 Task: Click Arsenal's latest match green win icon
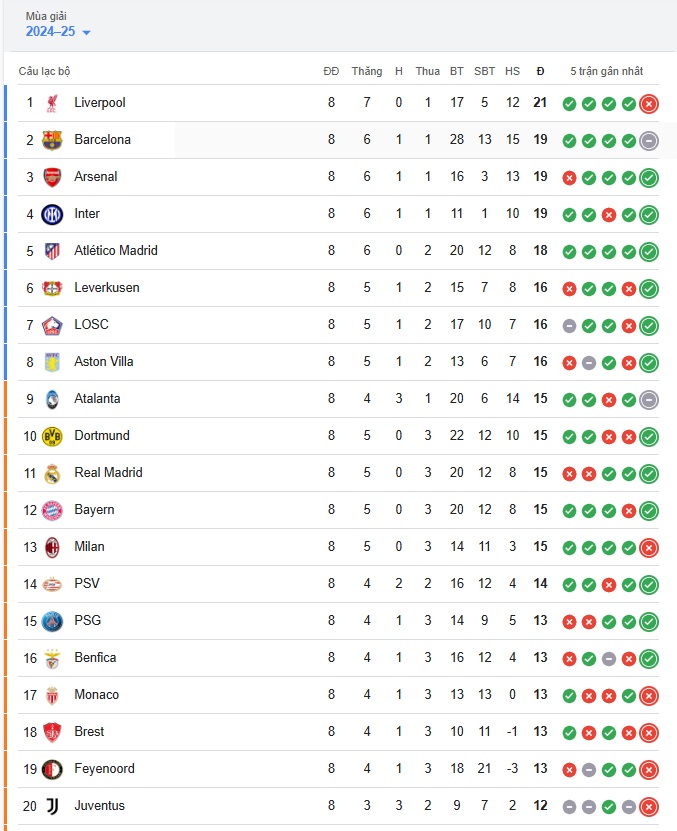[x=648, y=178]
